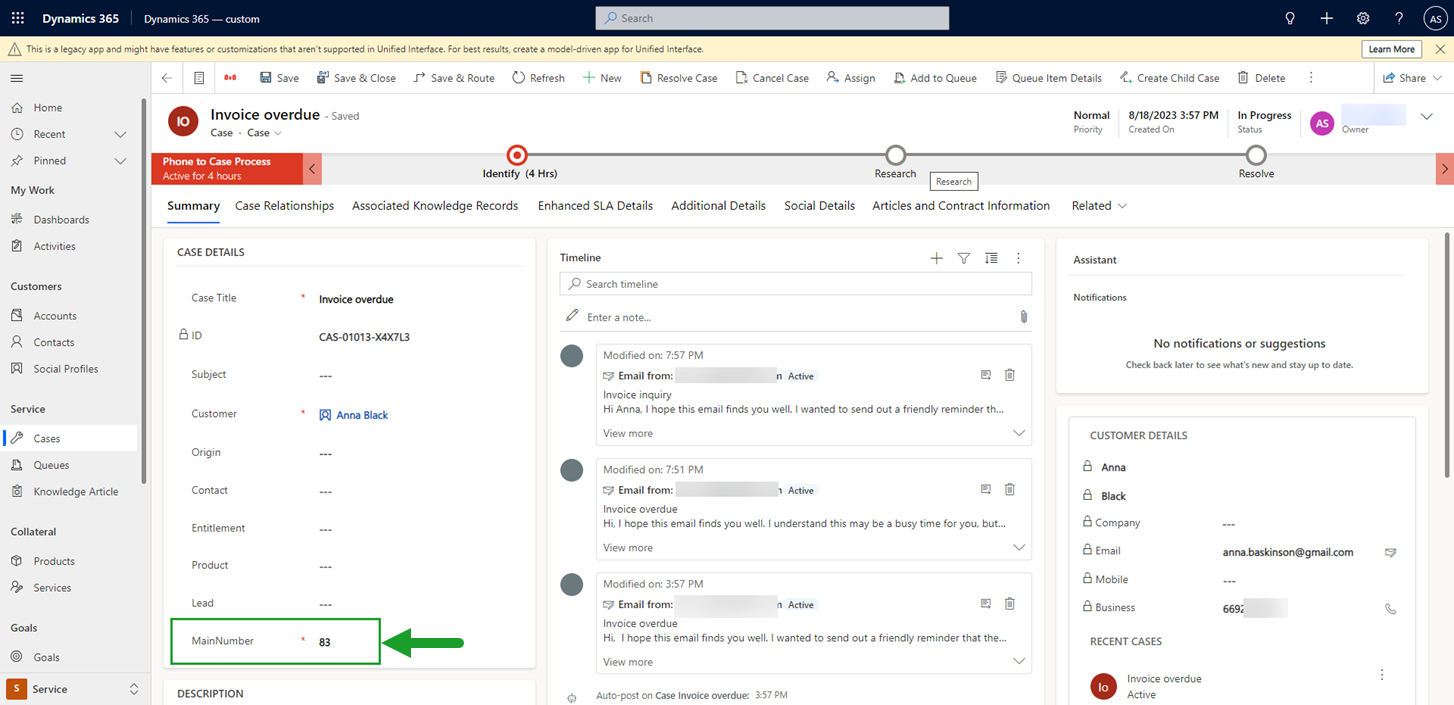
Task: Refresh the case record
Action: [538, 78]
